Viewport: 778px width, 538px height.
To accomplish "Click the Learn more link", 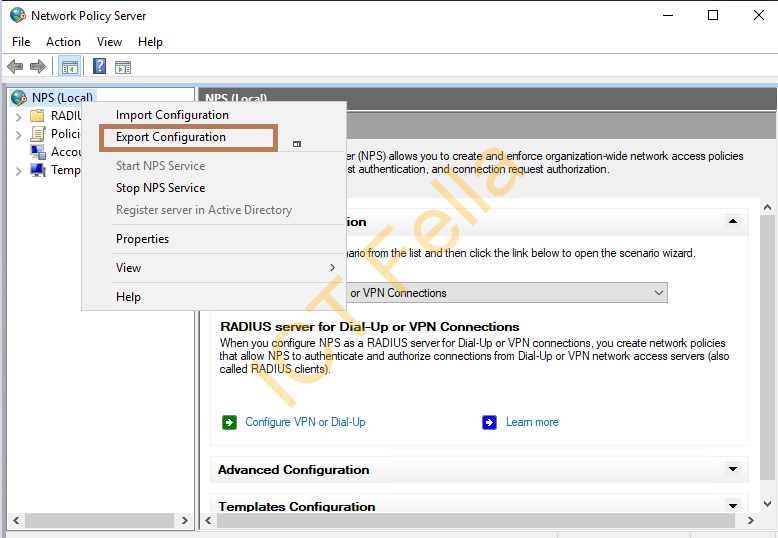I will point(532,422).
